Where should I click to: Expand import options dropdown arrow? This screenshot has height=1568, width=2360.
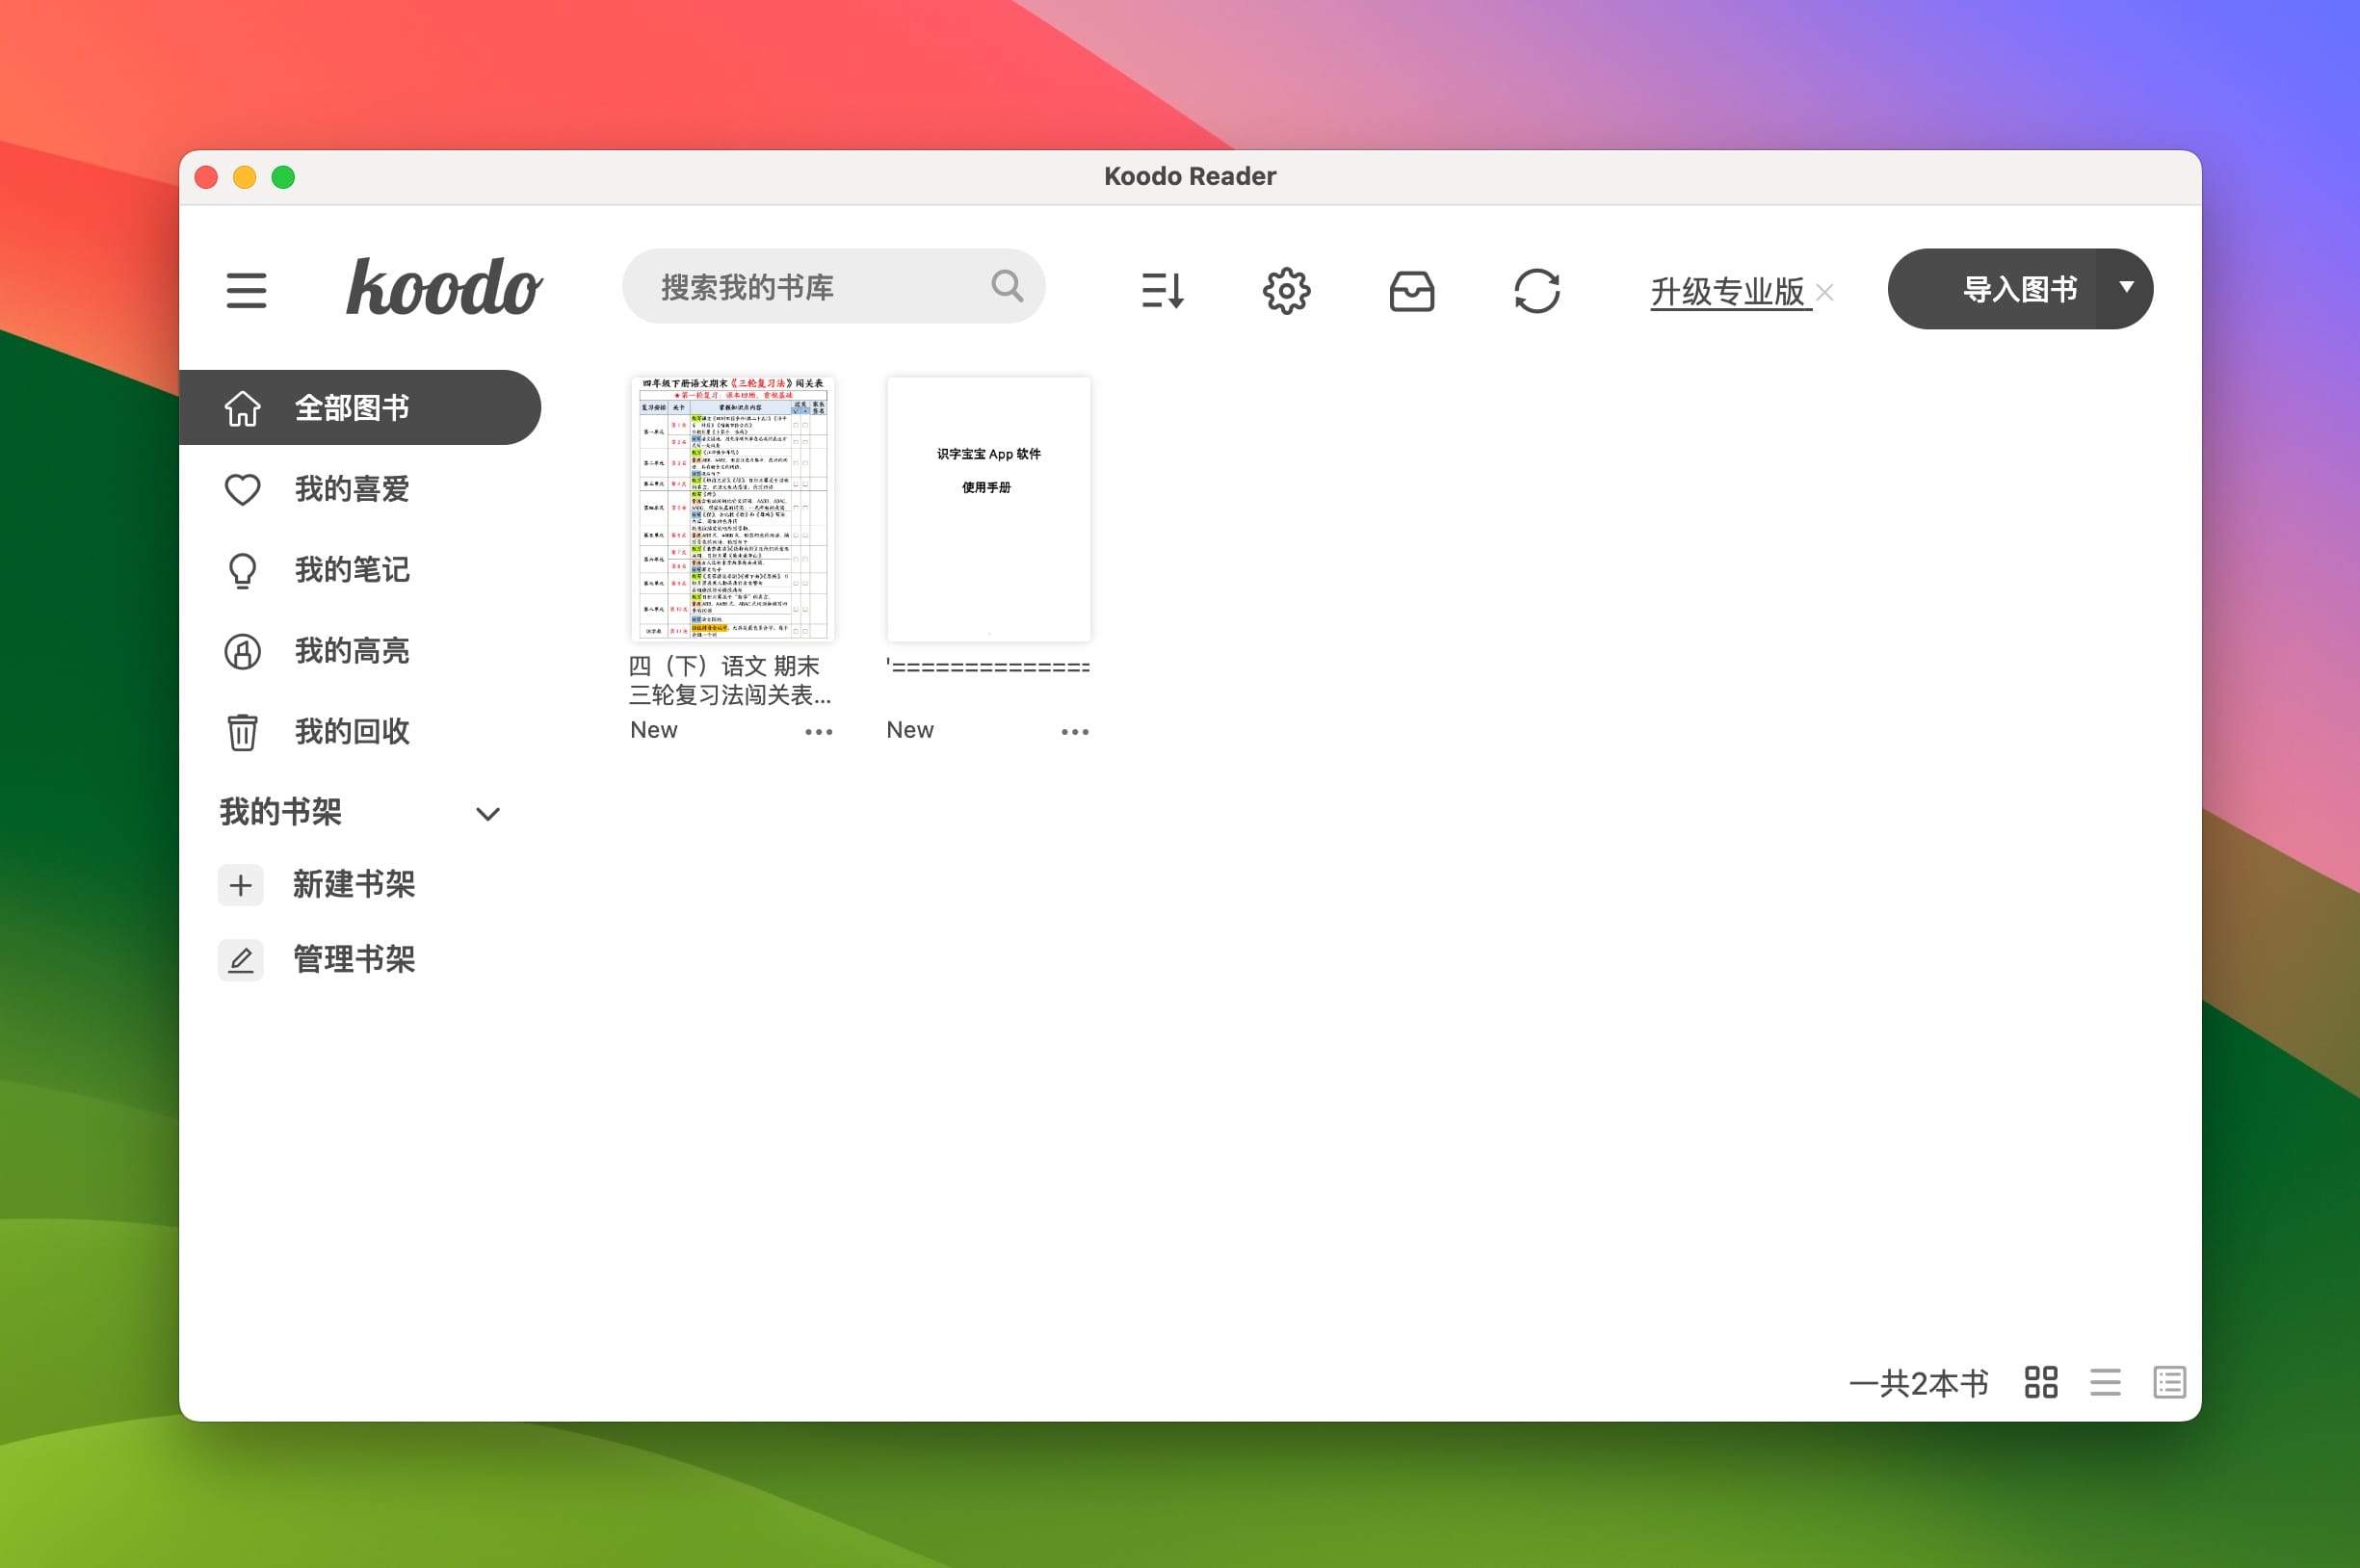pyautogui.click(x=2126, y=287)
